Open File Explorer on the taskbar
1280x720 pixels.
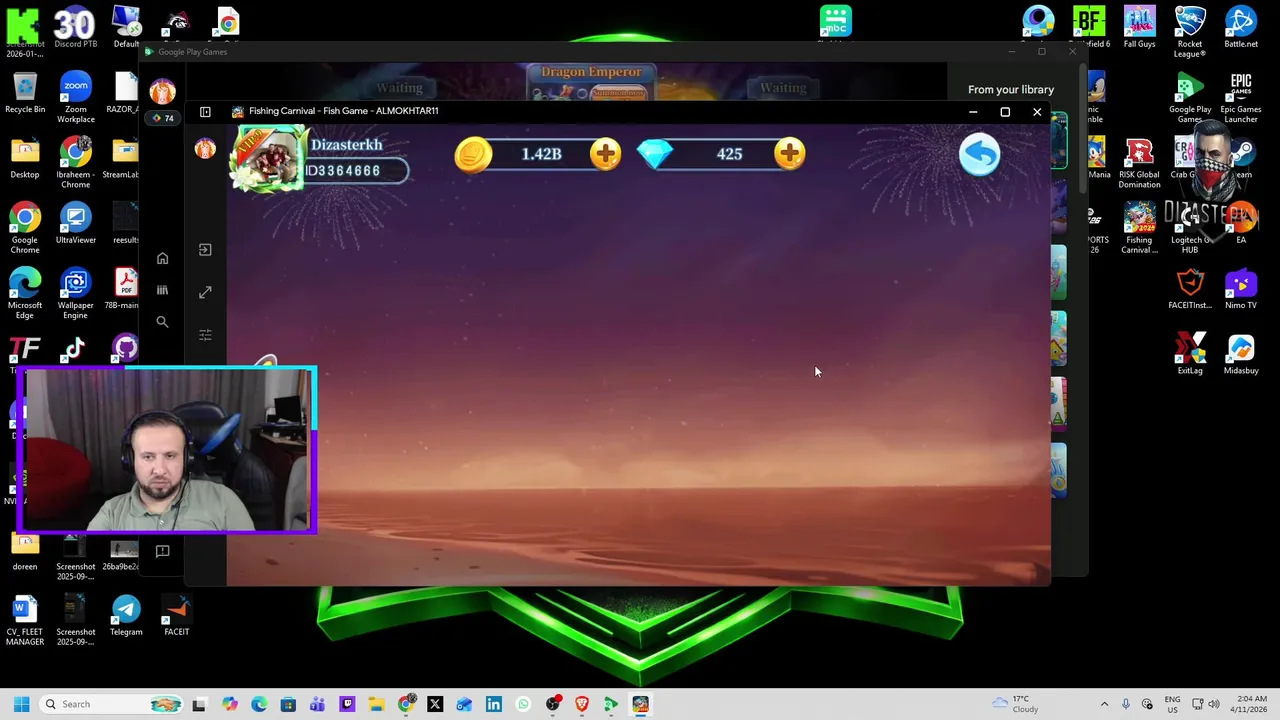[x=376, y=704]
